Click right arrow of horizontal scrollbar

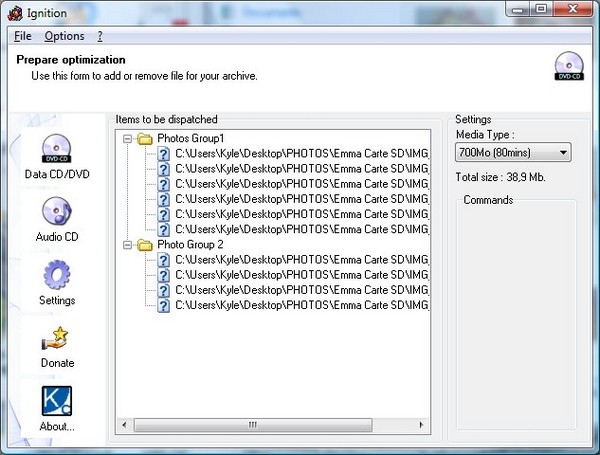pos(422,425)
